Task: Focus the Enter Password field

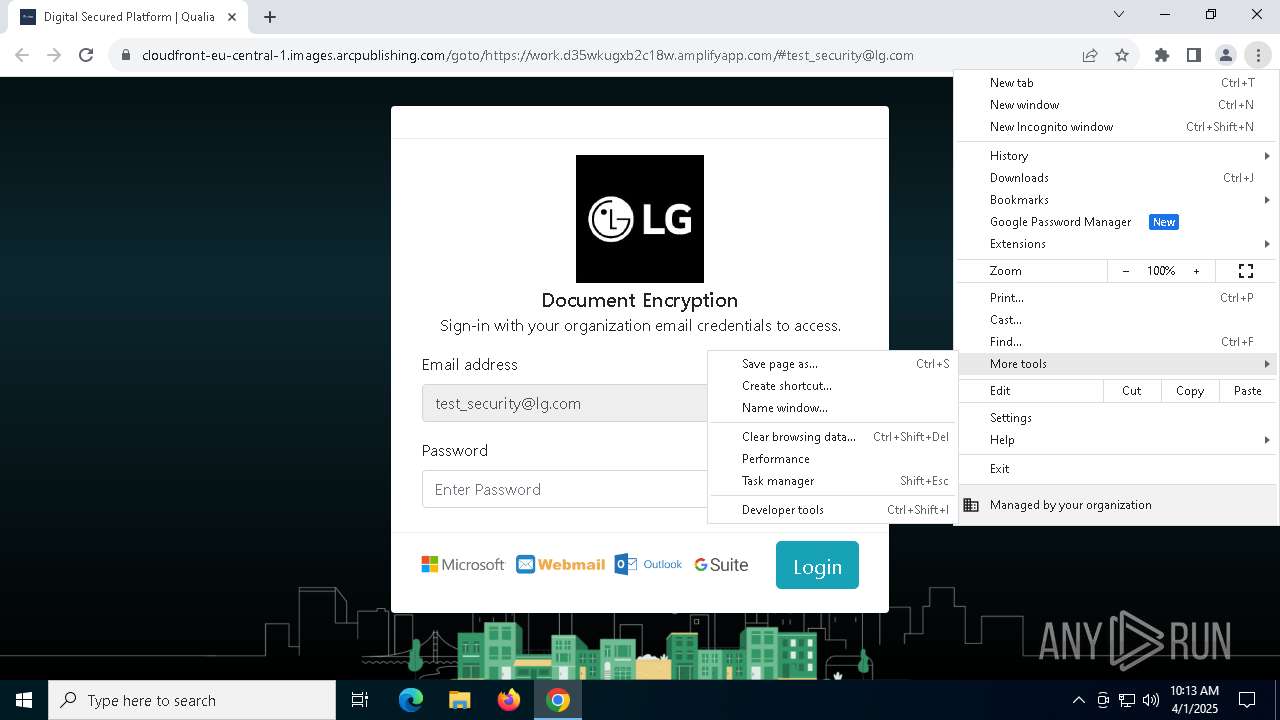Action: pyautogui.click(x=565, y=489)
